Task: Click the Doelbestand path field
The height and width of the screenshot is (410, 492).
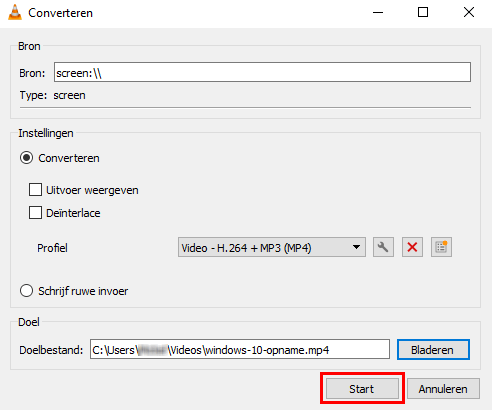Action: point(240,349)
